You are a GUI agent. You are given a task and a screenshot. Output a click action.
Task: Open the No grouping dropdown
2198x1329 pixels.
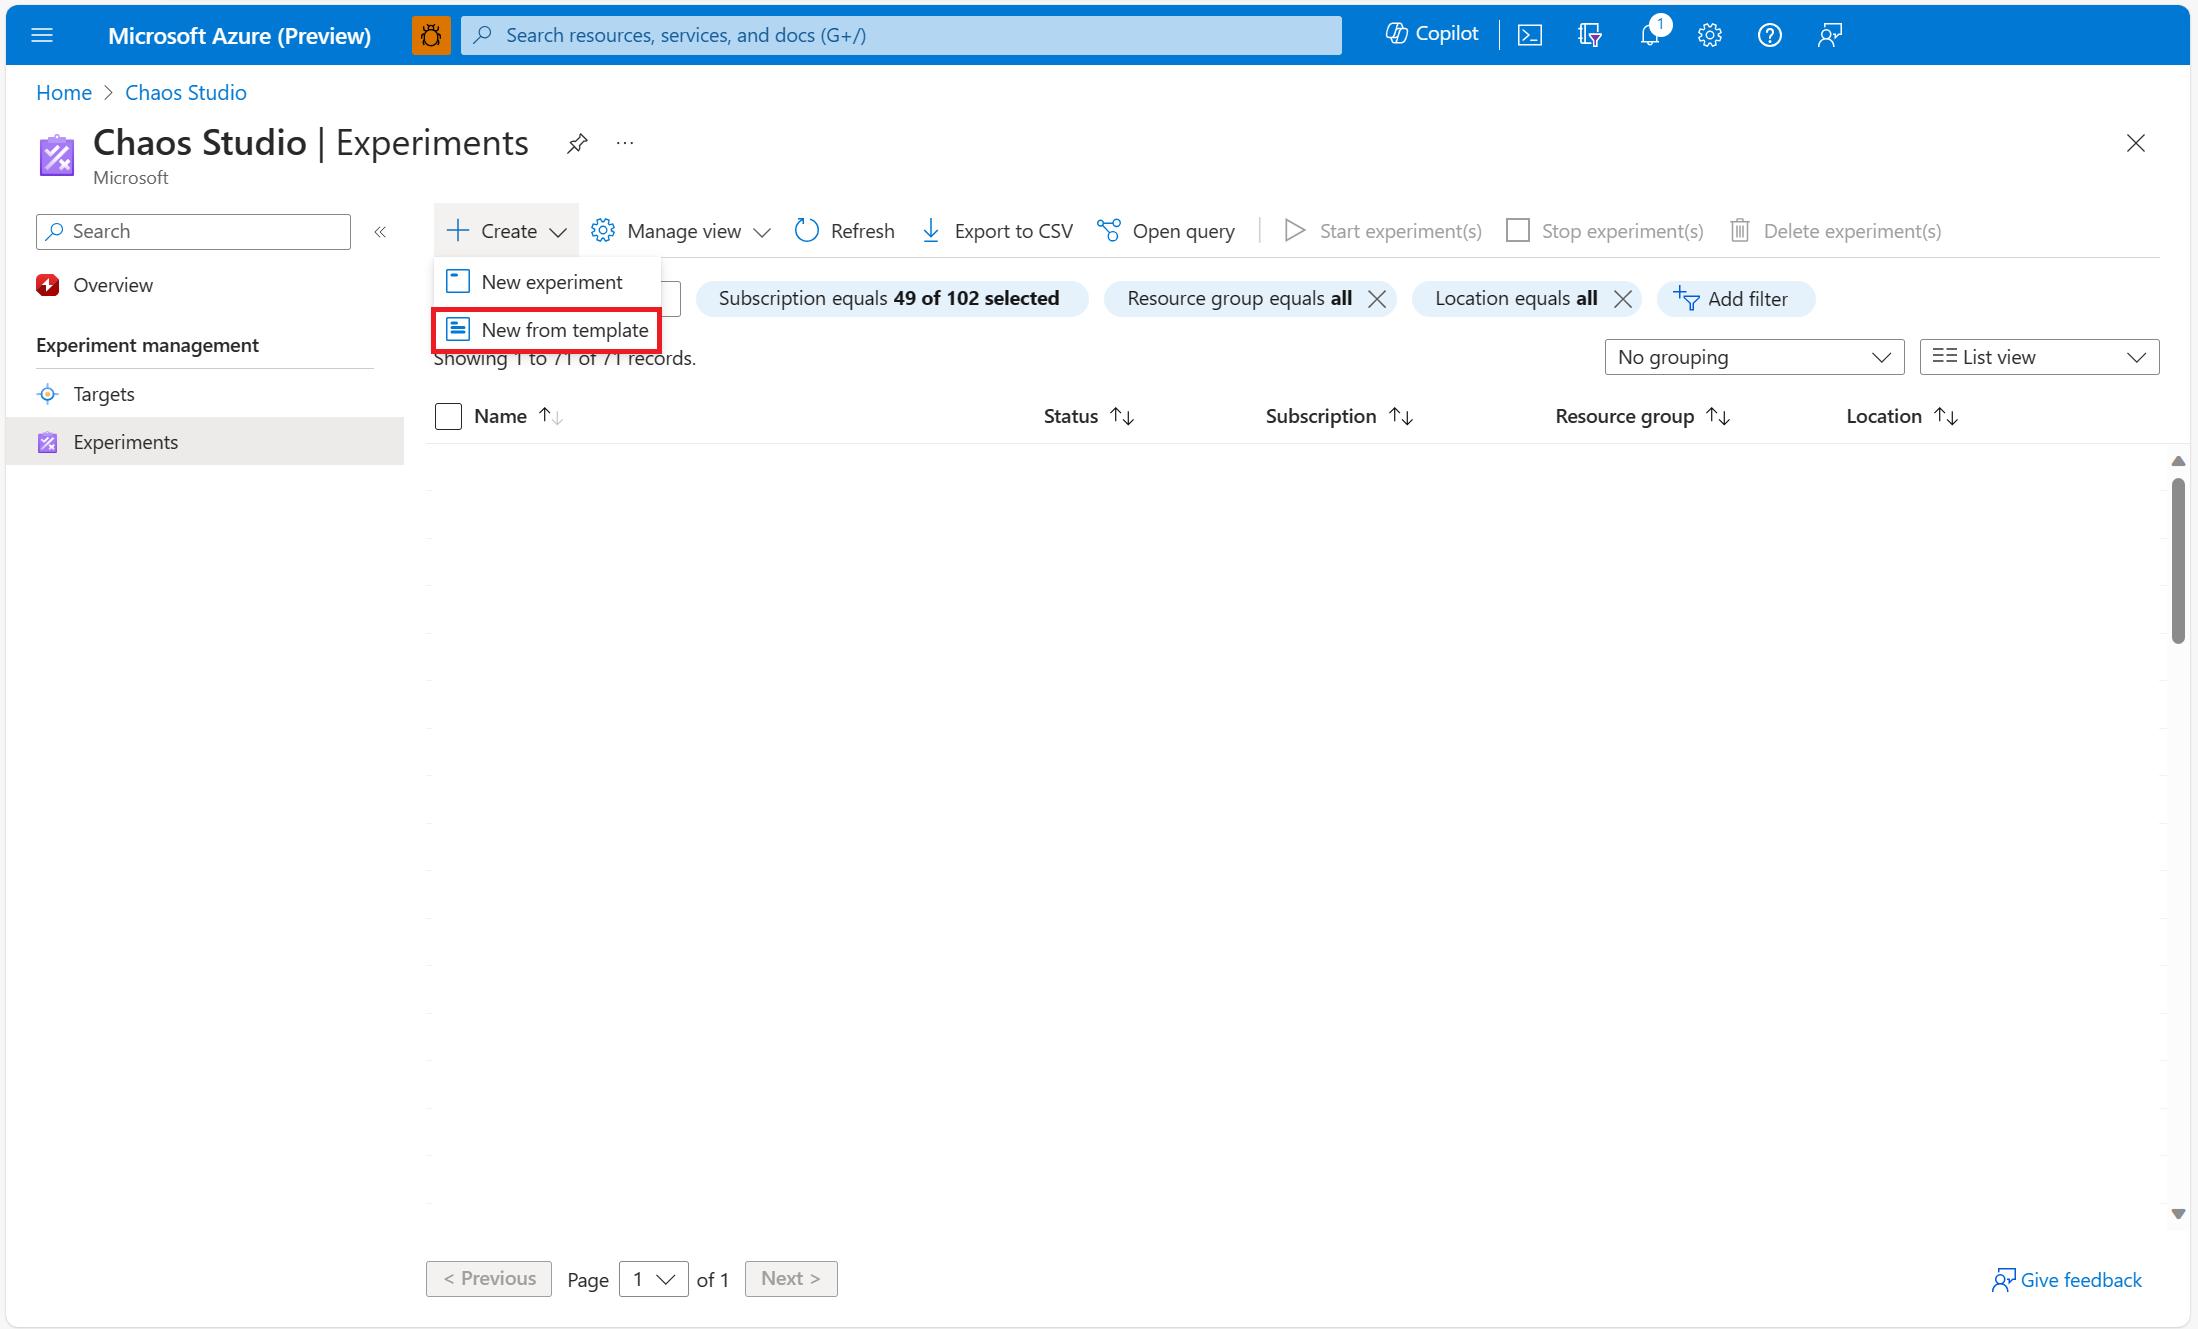point(1753,356)
